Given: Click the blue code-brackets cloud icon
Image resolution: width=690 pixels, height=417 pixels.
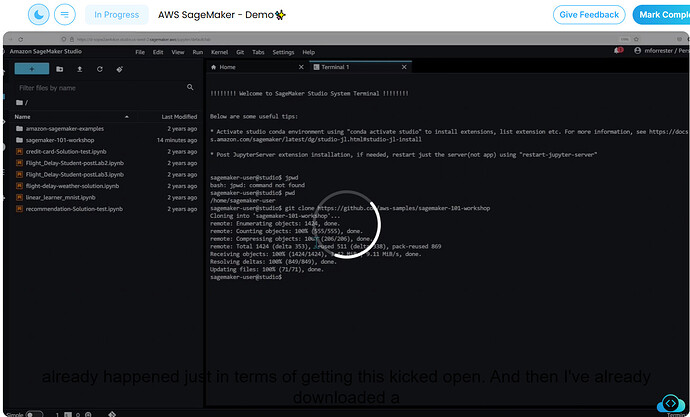Looking at the screenshot, I should pos(670,403).
